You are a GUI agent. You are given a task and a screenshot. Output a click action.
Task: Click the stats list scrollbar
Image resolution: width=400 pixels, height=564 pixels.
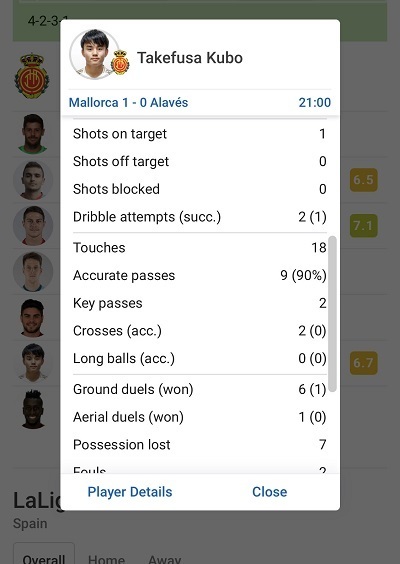333,314
